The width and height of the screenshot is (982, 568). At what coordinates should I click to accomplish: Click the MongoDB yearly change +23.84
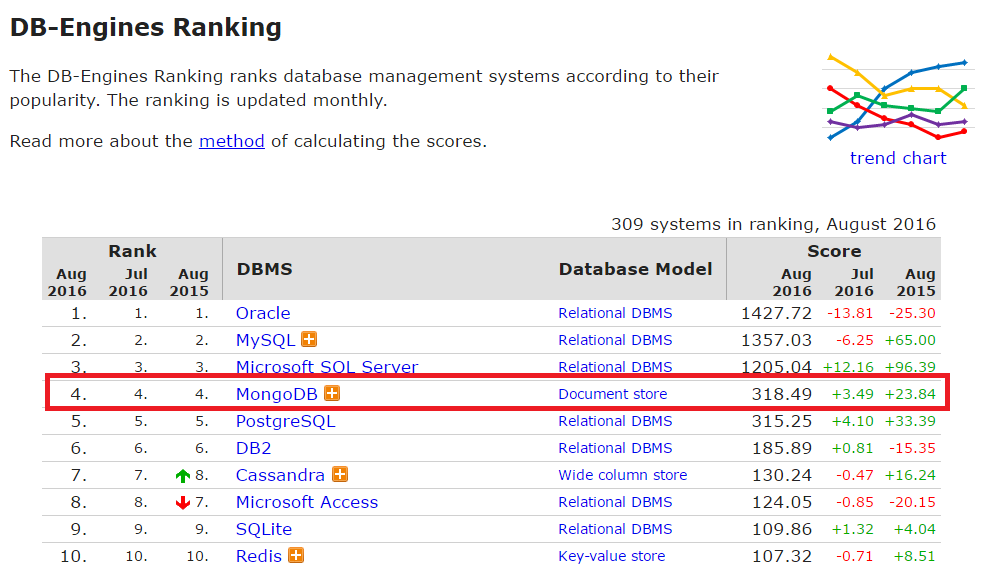pos(910,394)
